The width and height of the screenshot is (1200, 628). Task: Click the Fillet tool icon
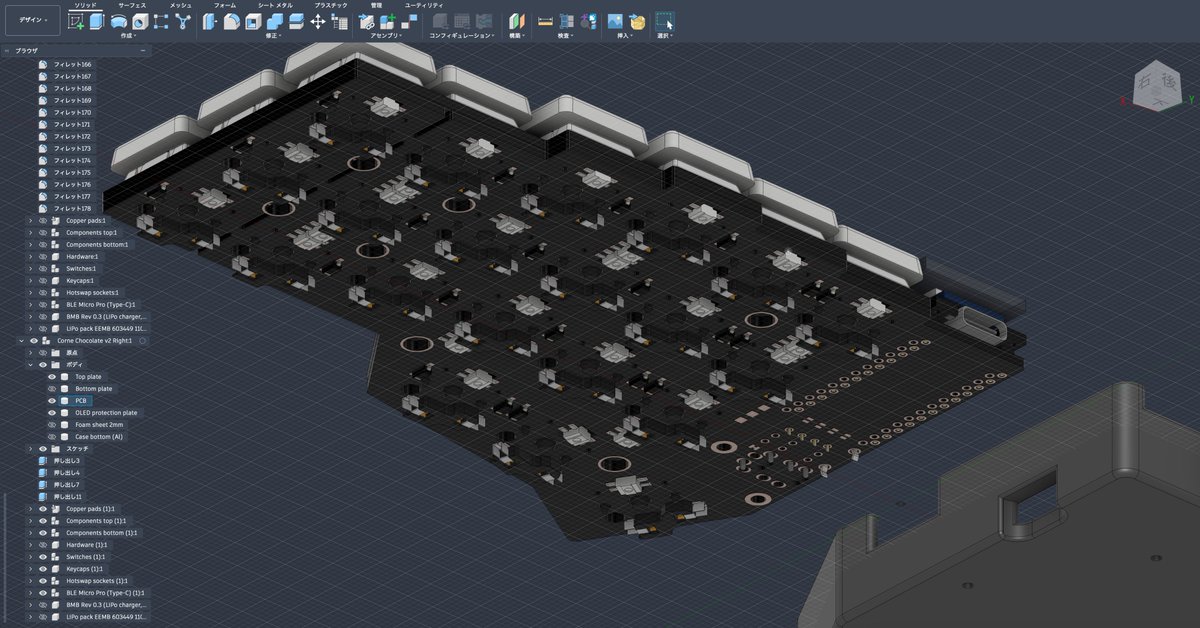tap(232, 21)
